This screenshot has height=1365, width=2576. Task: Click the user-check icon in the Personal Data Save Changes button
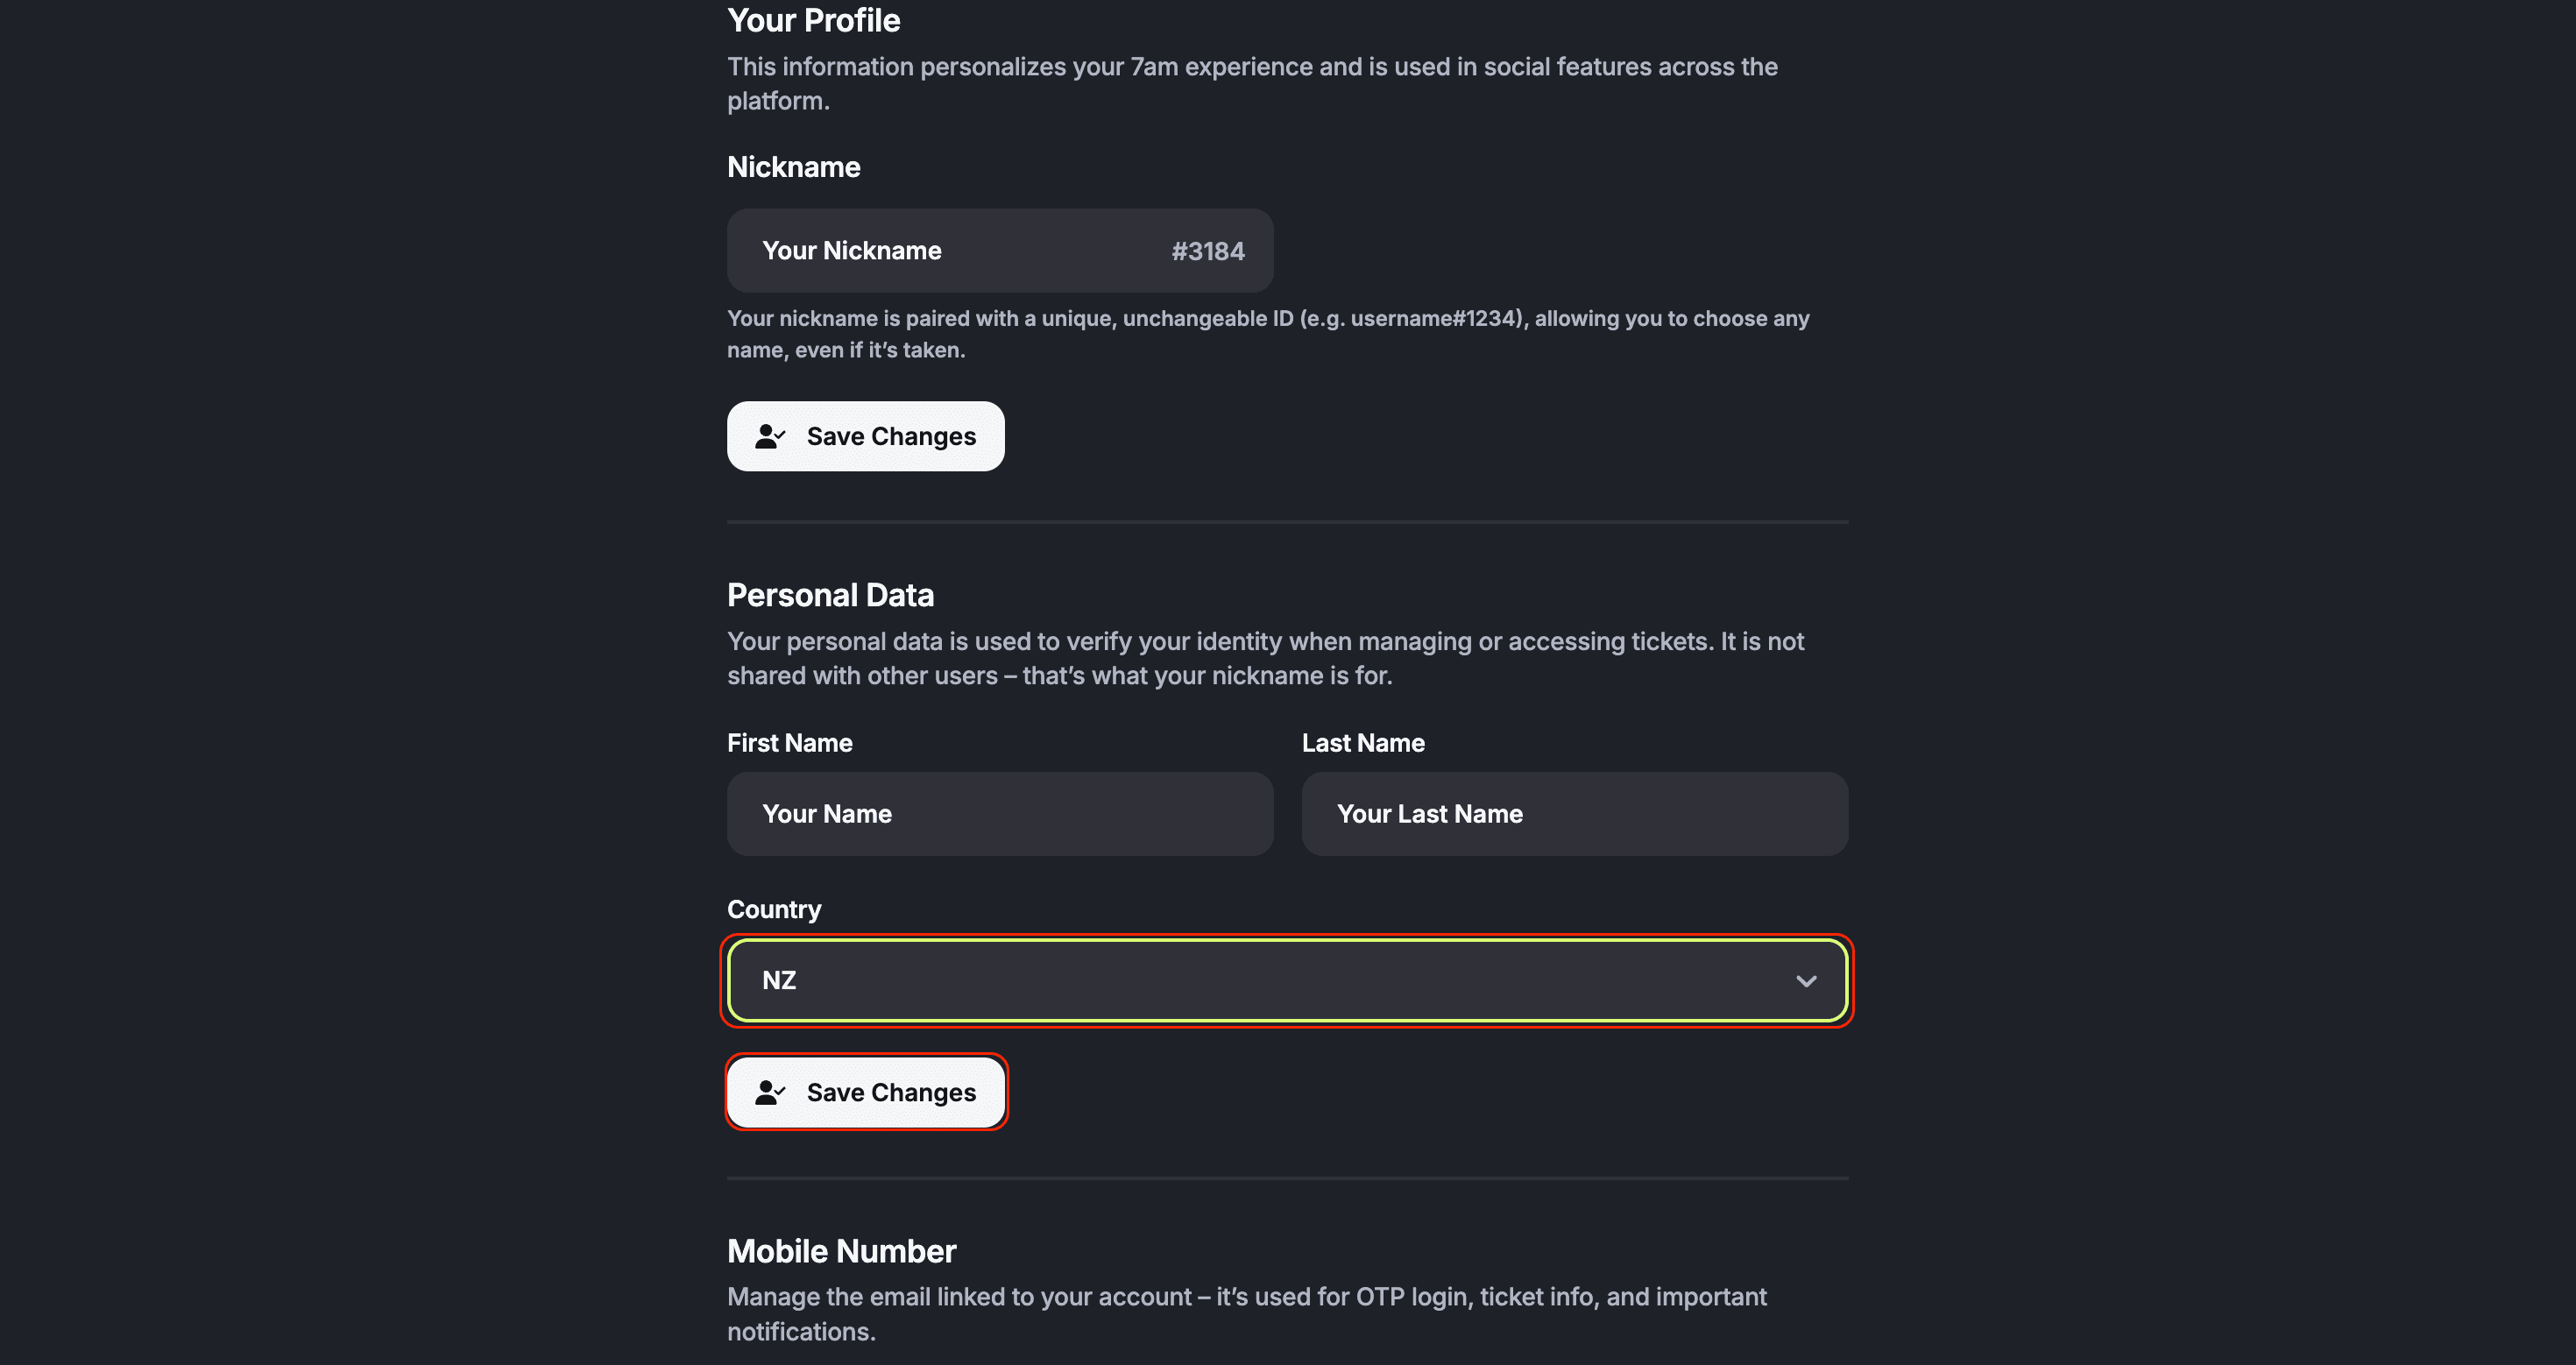tap(770, 1093)
